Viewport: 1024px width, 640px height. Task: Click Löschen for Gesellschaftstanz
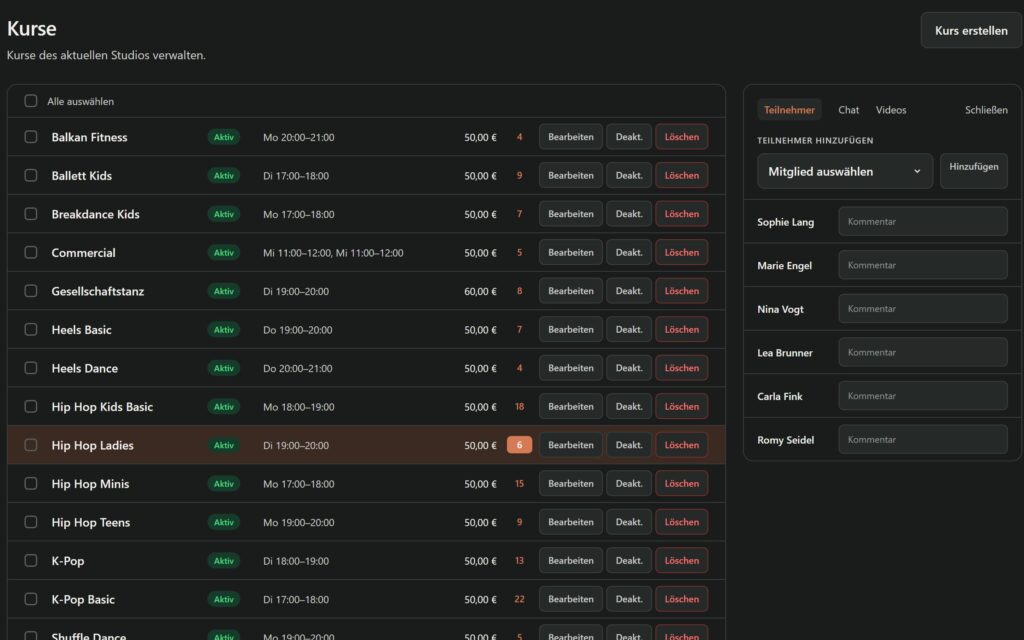click(682, 291)
